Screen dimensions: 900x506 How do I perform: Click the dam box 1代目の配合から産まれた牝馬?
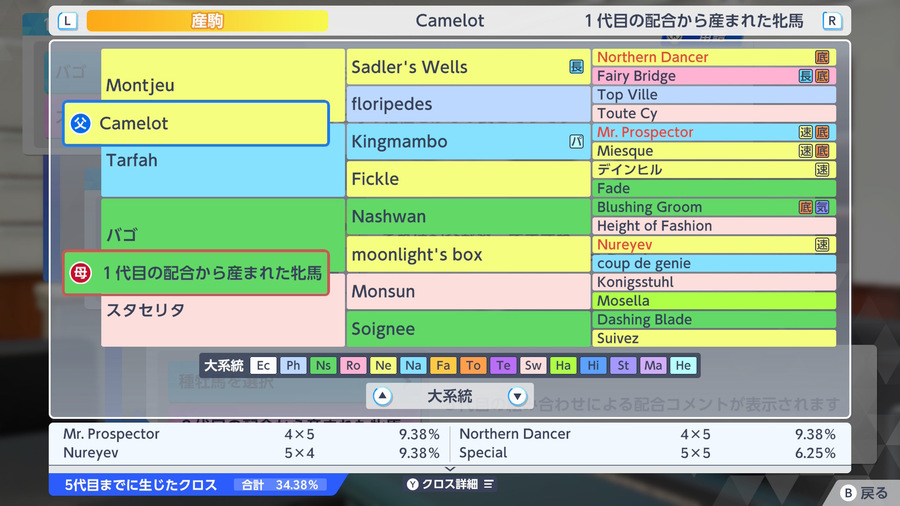pos(196,273)
